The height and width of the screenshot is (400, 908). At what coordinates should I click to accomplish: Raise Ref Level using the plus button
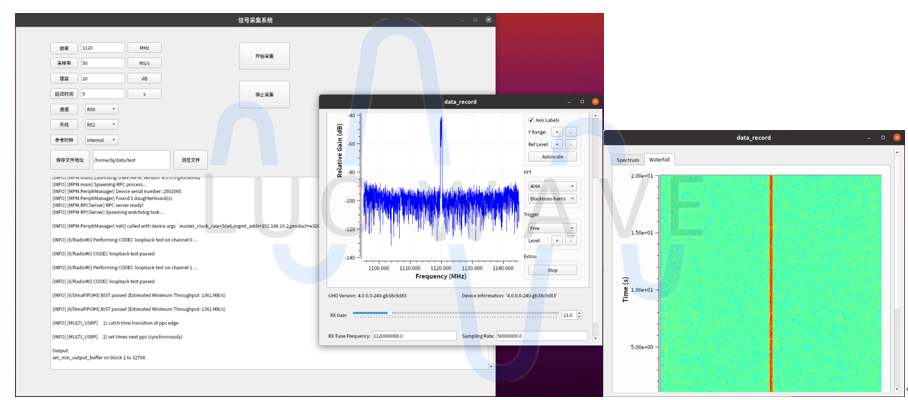[557, 144]
